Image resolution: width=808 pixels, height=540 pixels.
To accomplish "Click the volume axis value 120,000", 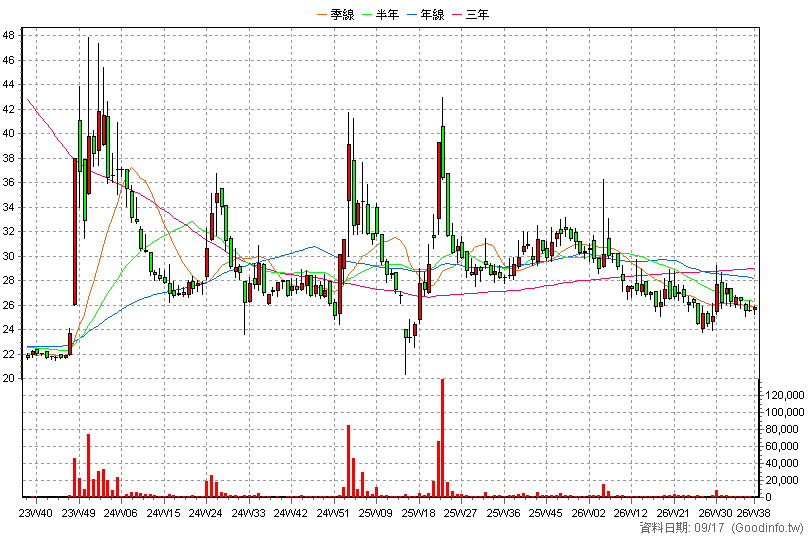I will [784, 395].
